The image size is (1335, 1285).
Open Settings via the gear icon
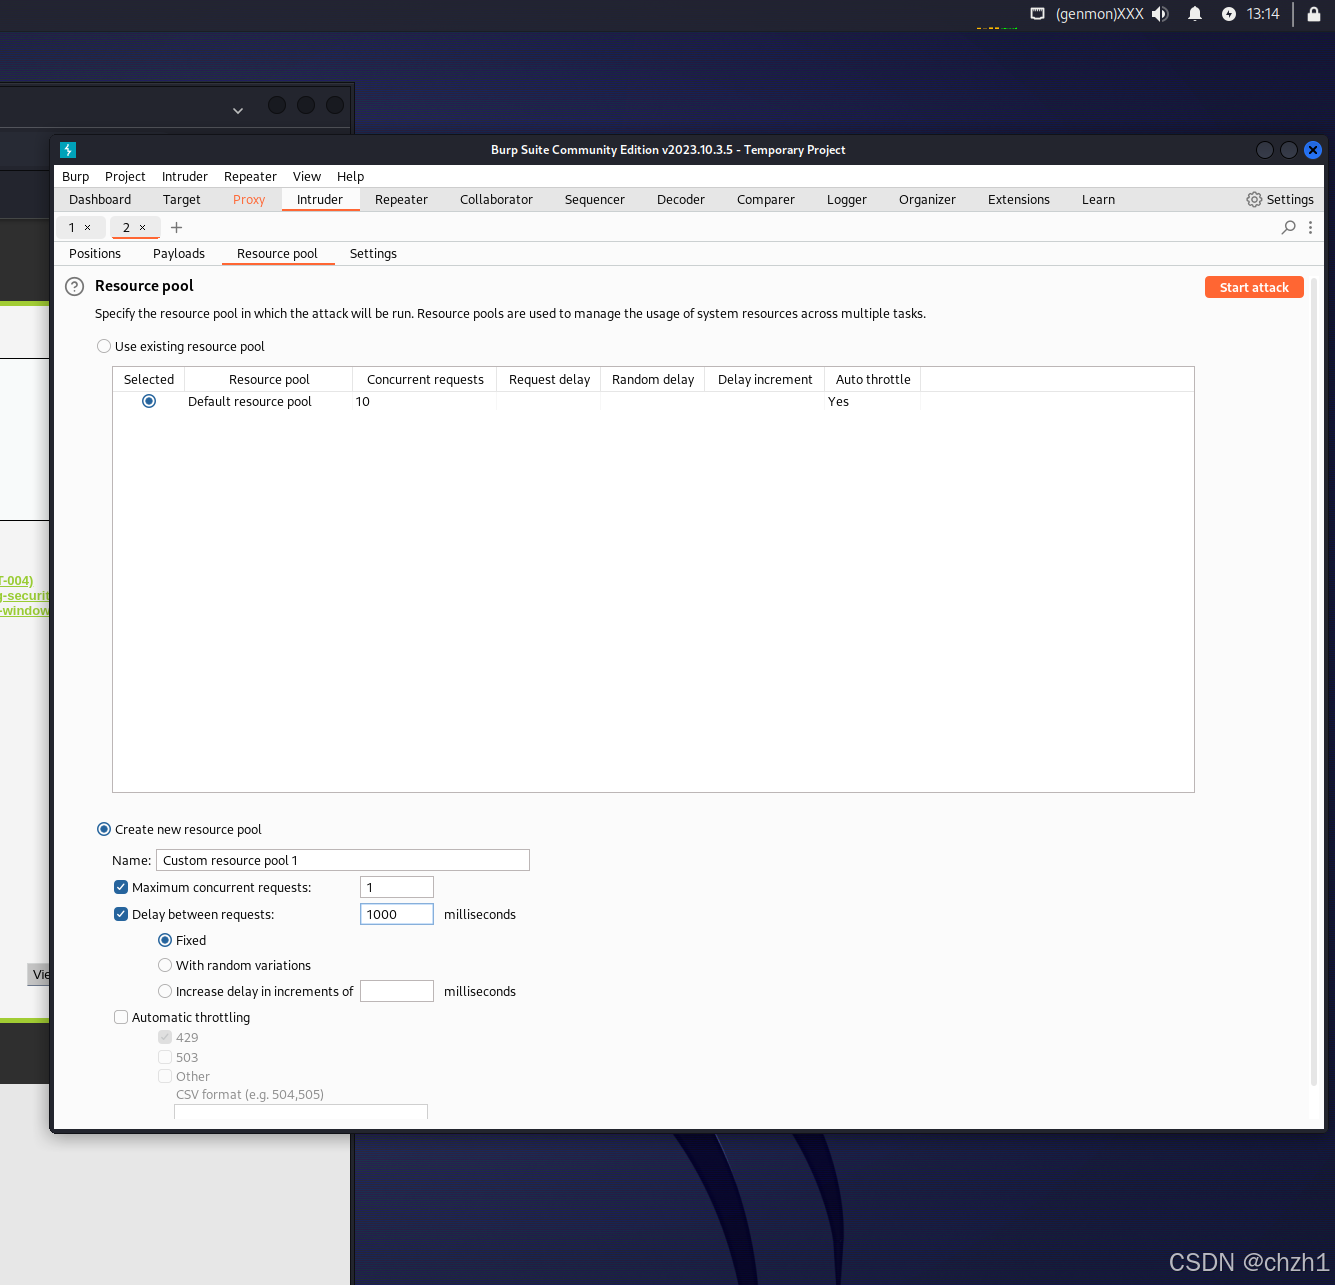tap(1254, 200)
